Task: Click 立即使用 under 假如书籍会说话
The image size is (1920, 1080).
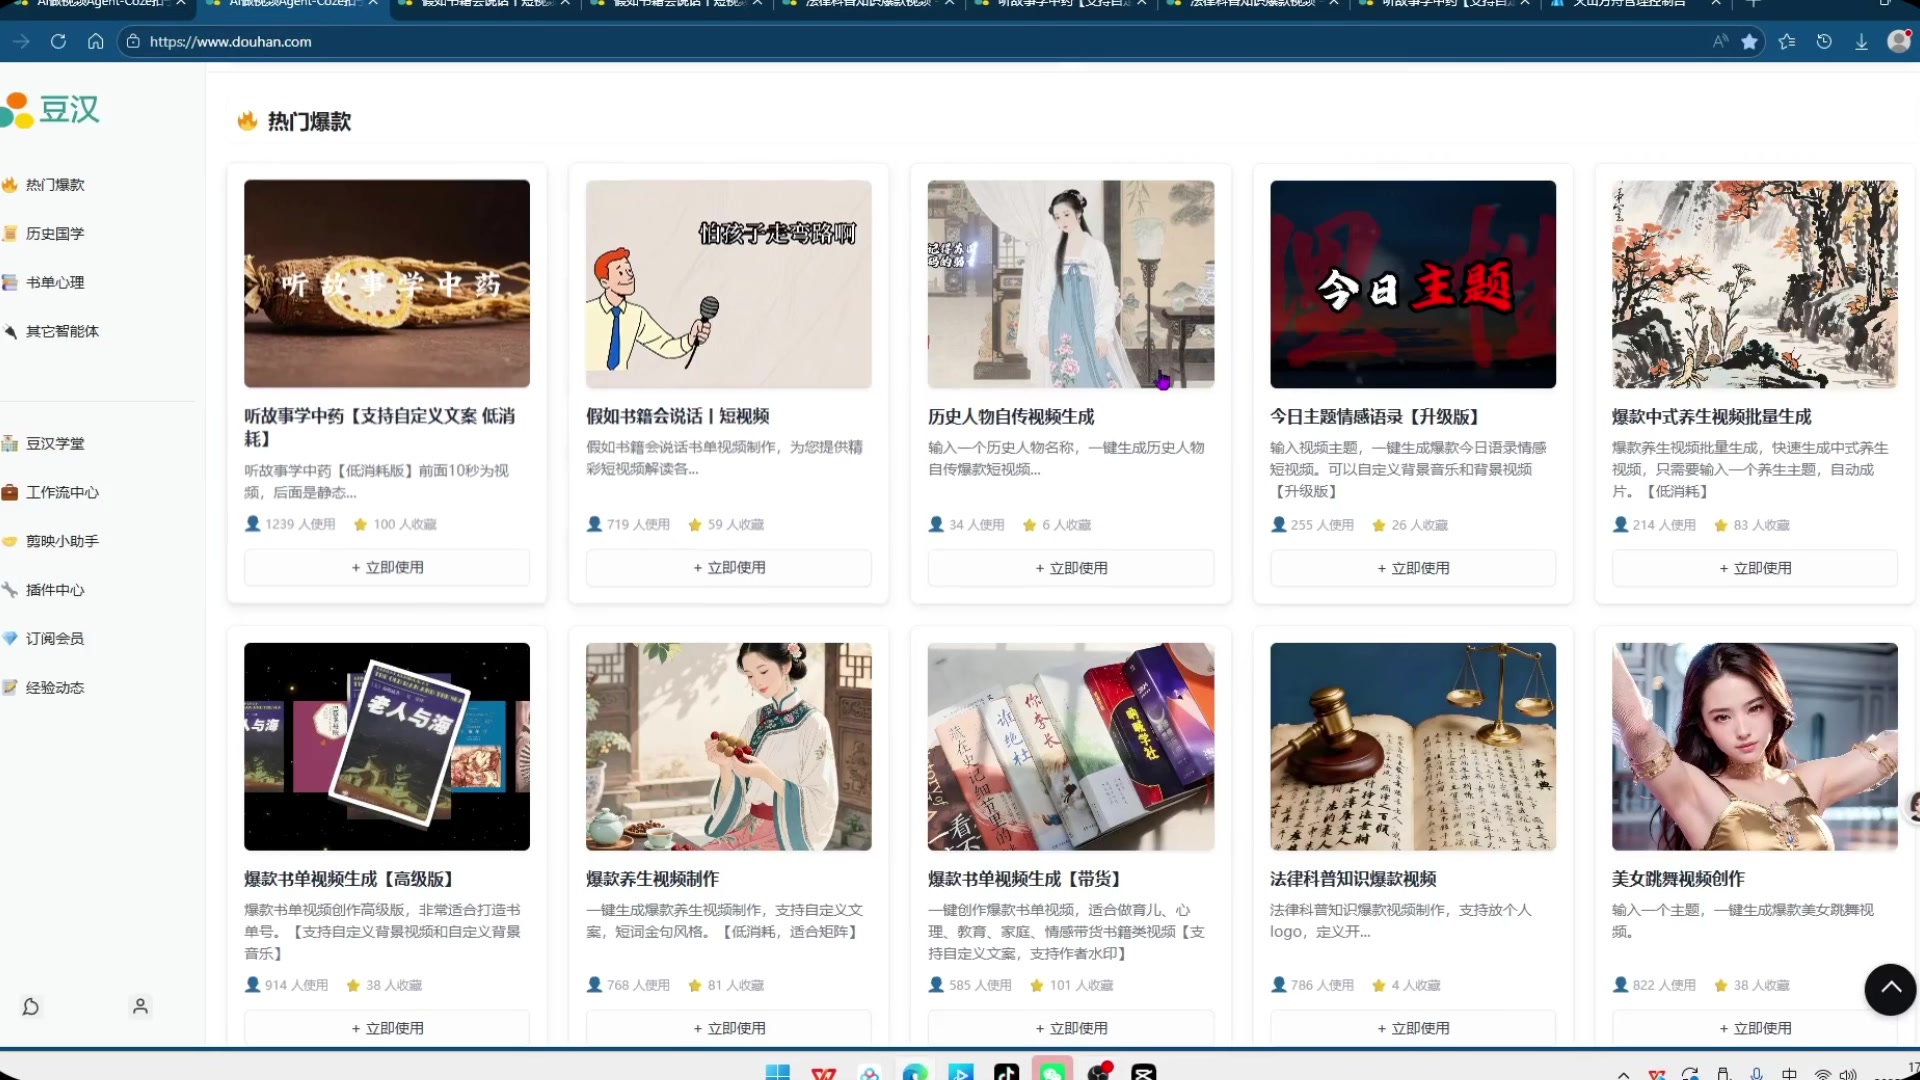Action: 728,568
